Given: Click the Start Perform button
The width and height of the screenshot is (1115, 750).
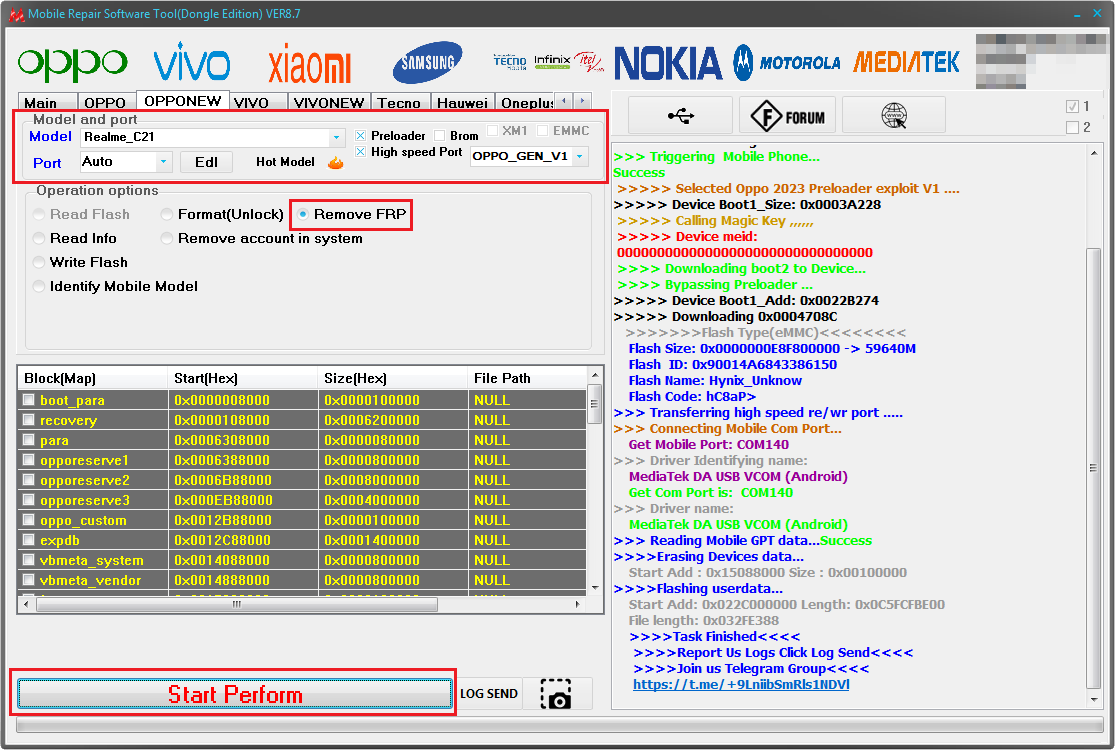Looking at the screenshot, I should (235, 694).
